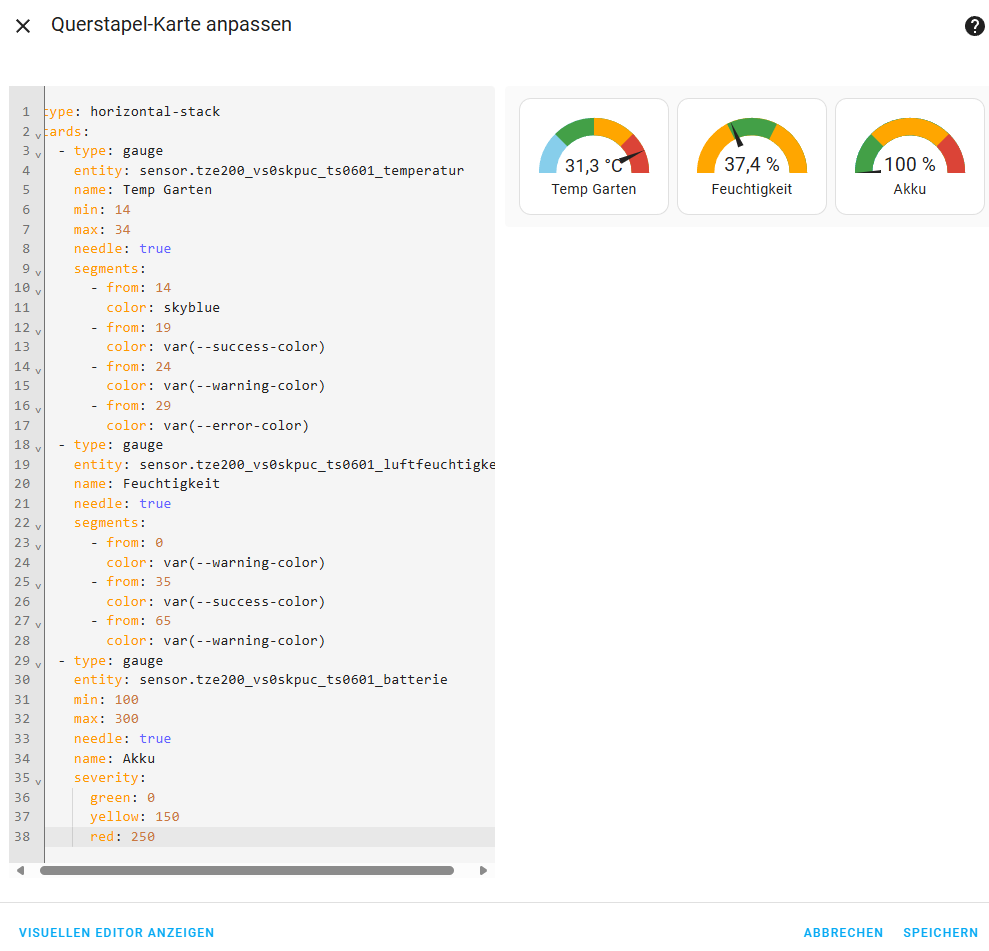Fold the segment at line 10

point(38,291)
